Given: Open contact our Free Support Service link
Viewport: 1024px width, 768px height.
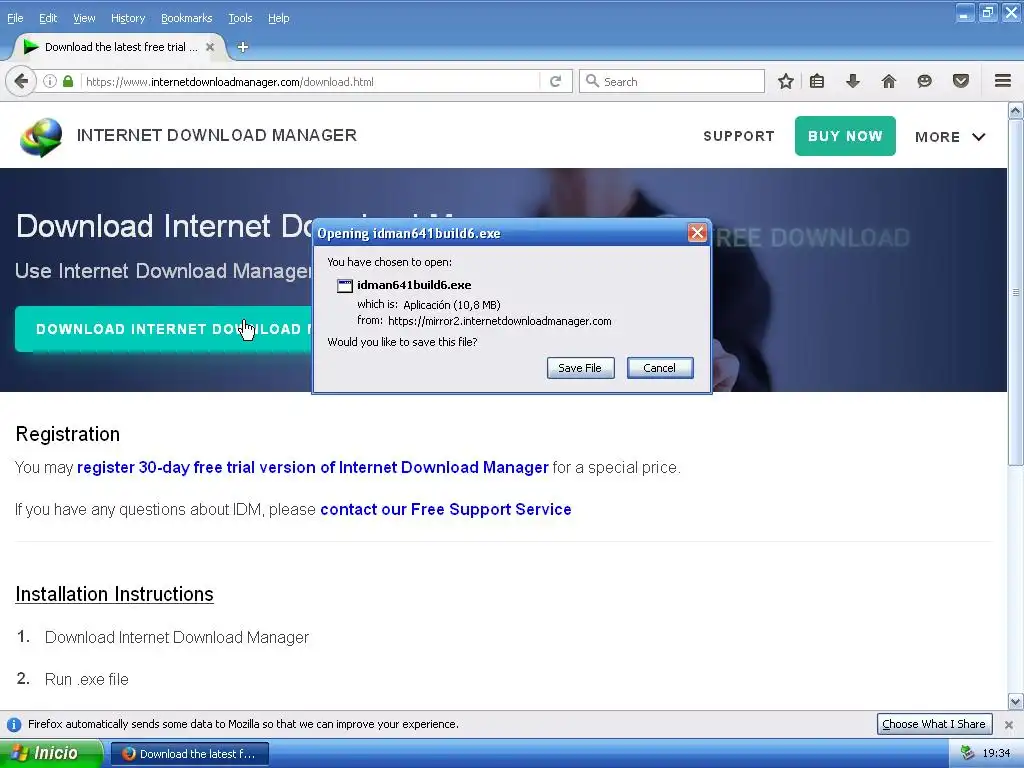Looking at the screenshot, I should [446, 509].
